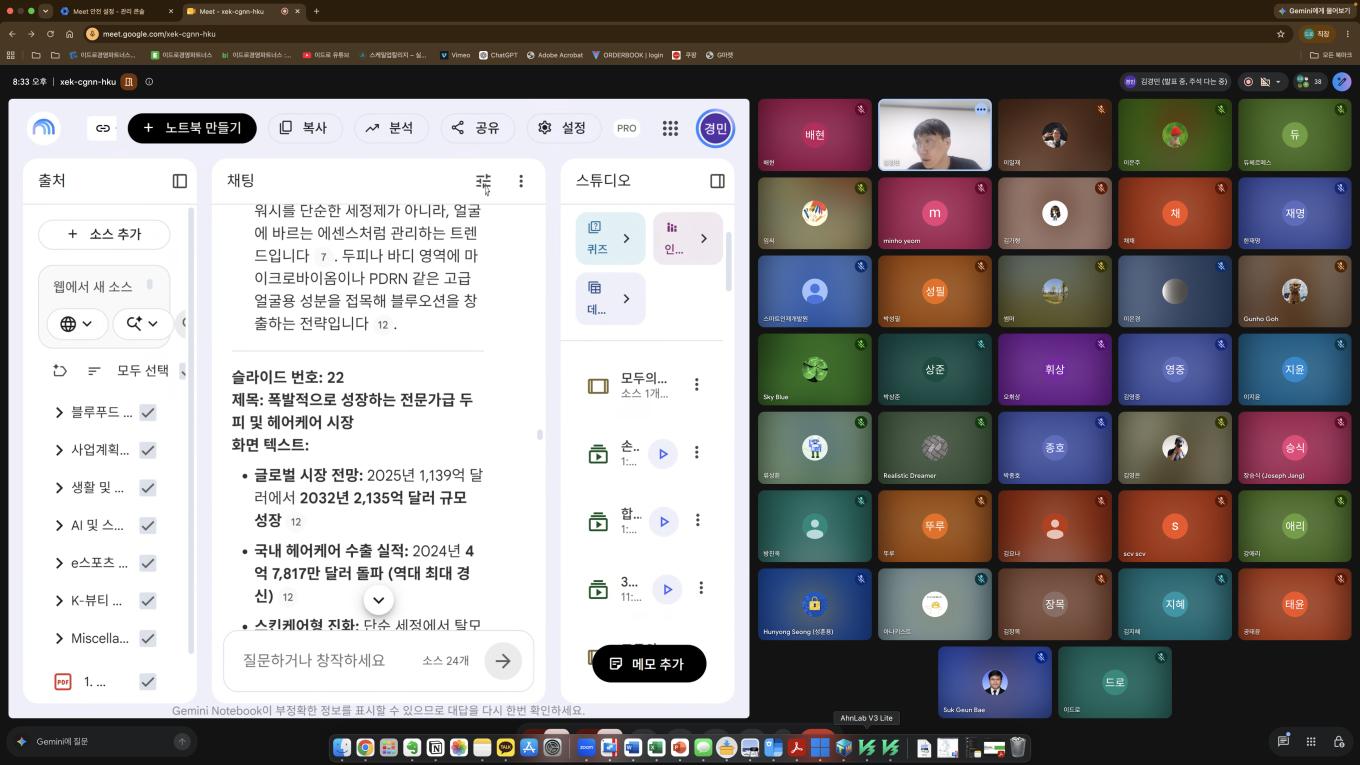Play the 손 audio overview item

pyautogui.click(x=663, y=454)
